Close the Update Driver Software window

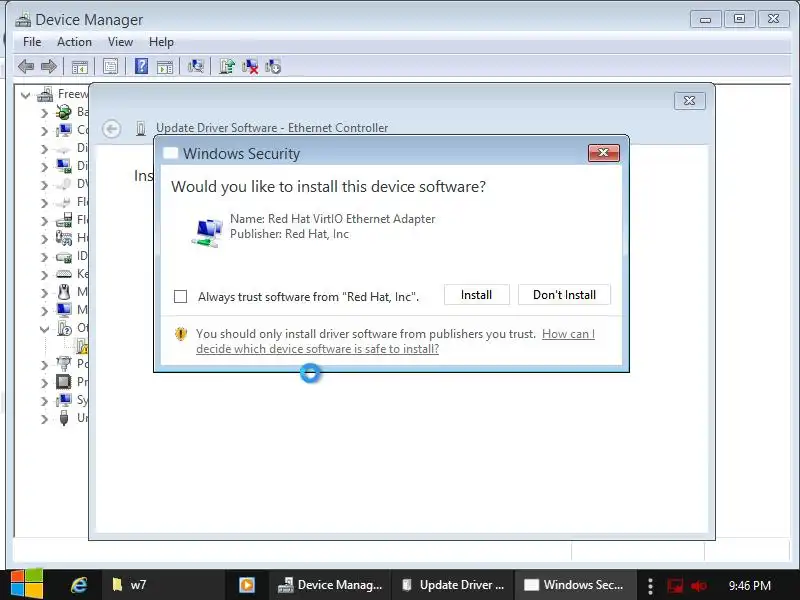click(690, 101)
